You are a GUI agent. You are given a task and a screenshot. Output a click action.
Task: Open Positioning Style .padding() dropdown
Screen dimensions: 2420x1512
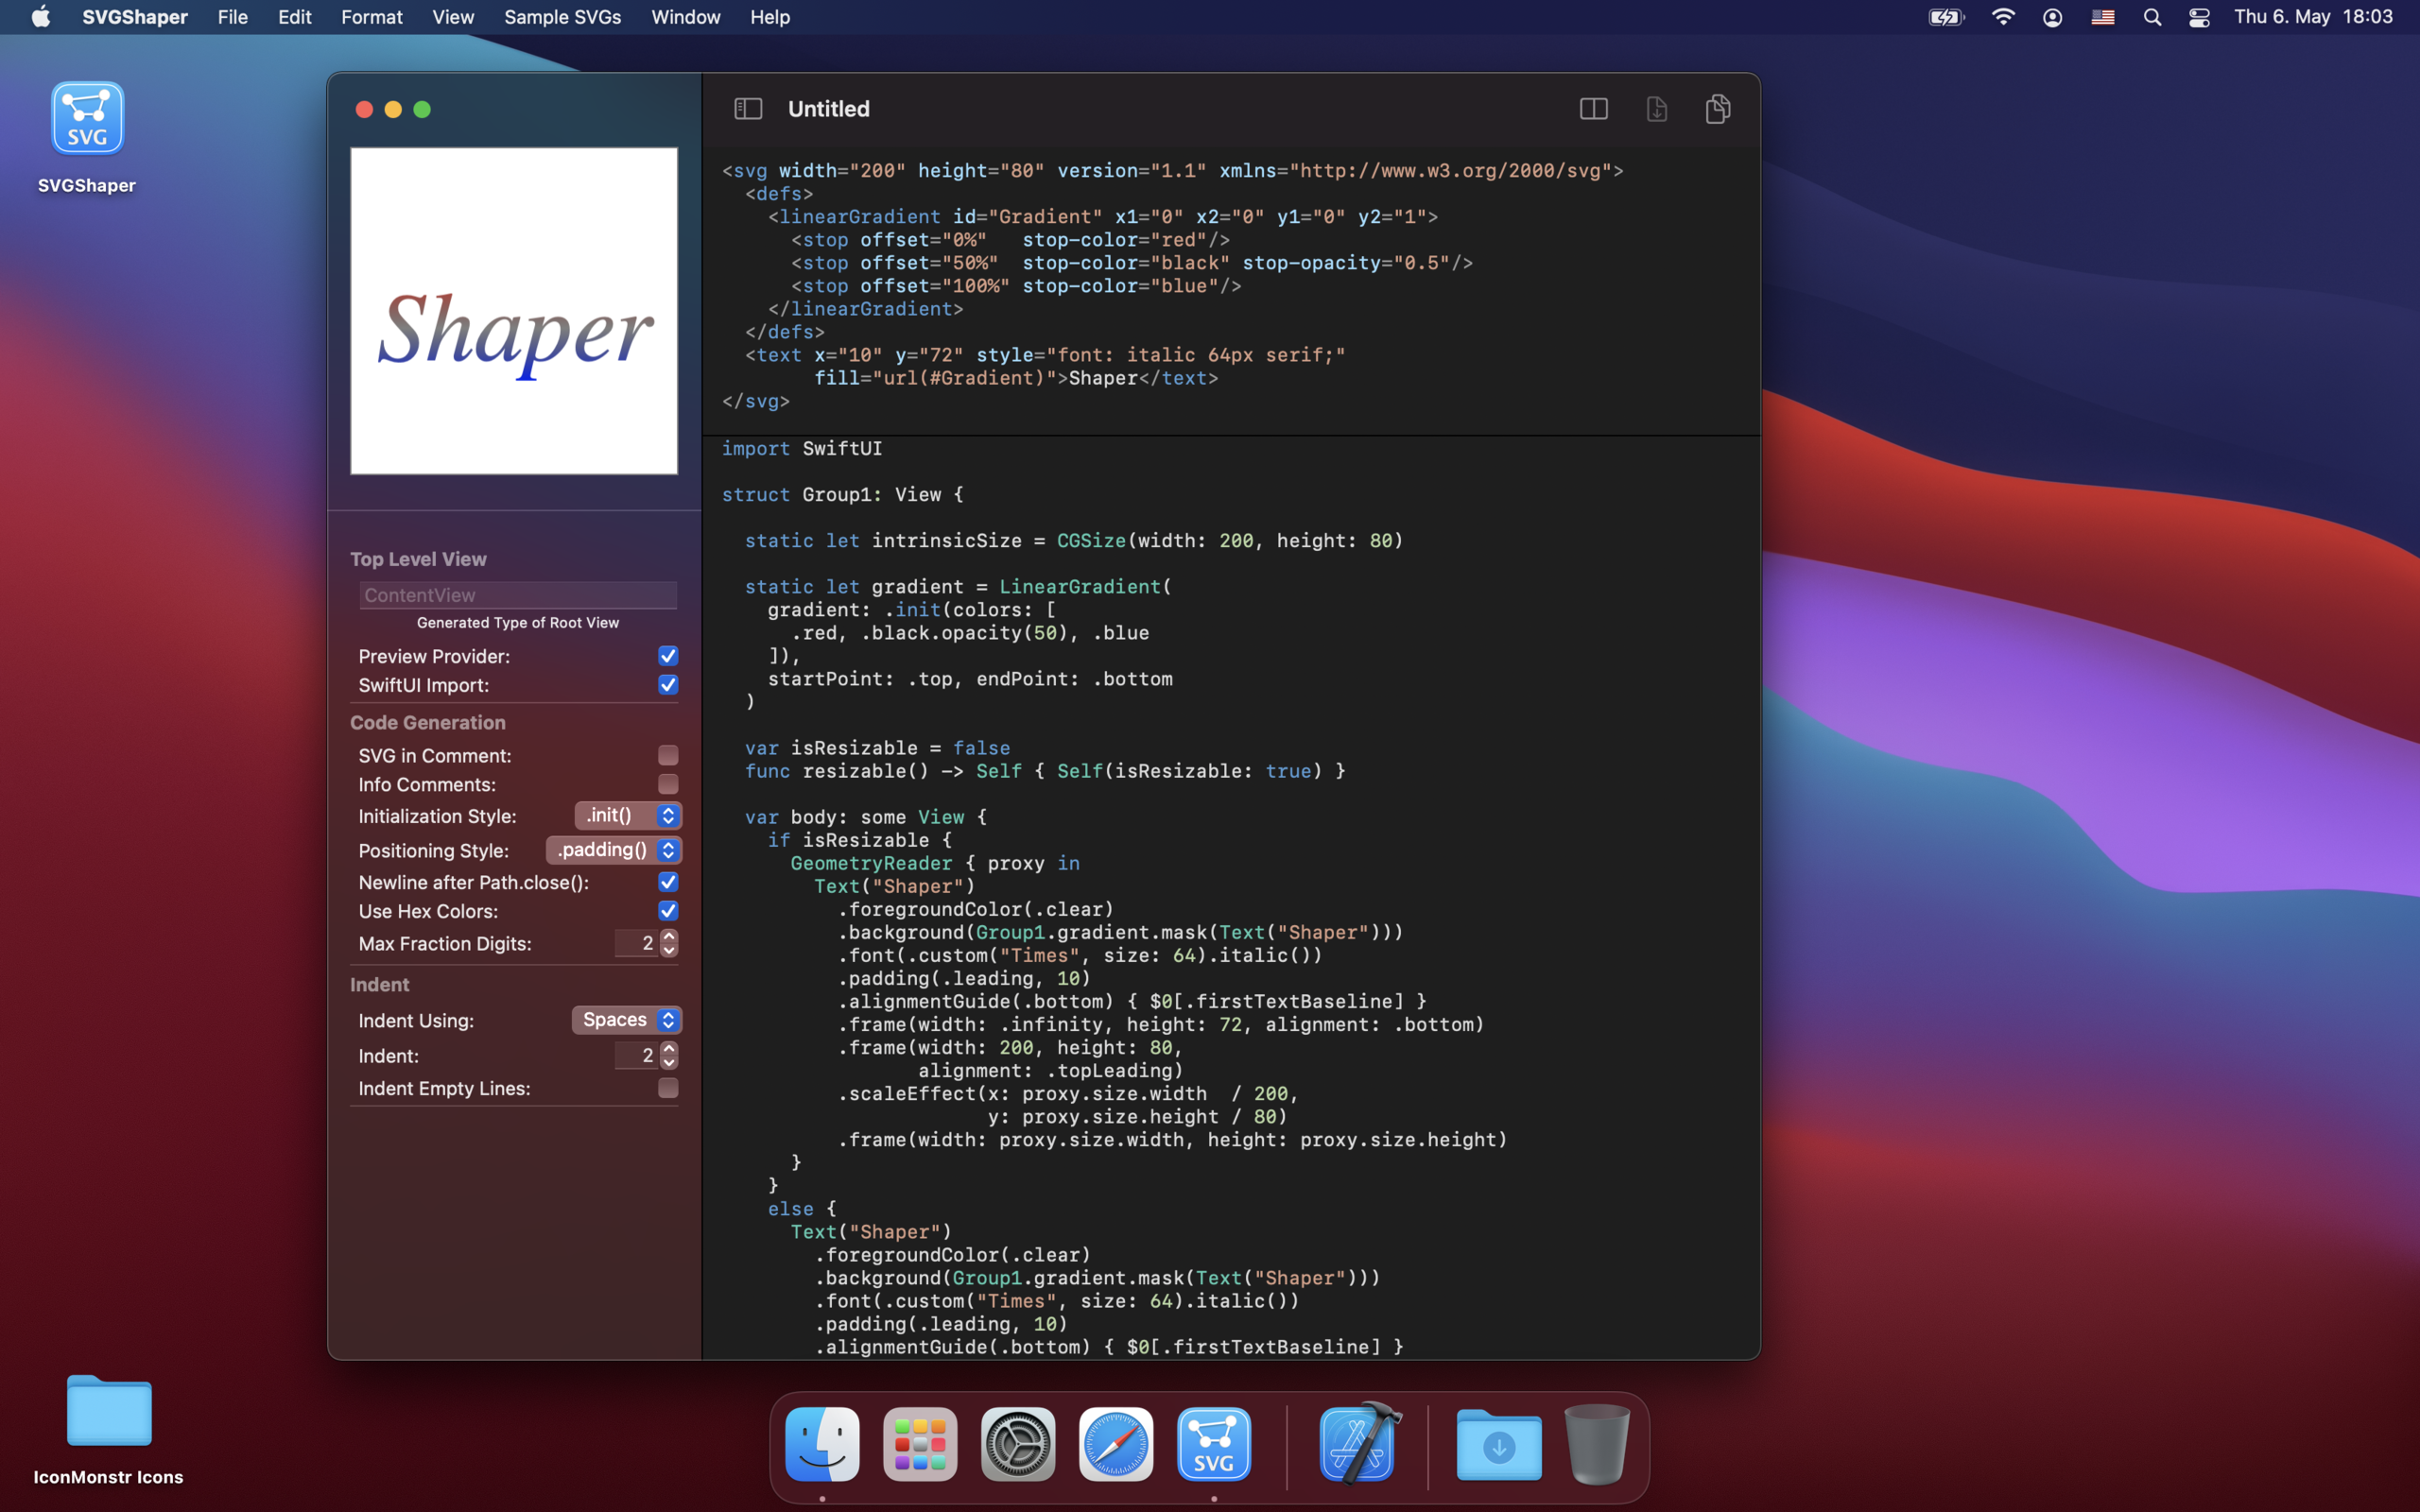pos(614,850)
